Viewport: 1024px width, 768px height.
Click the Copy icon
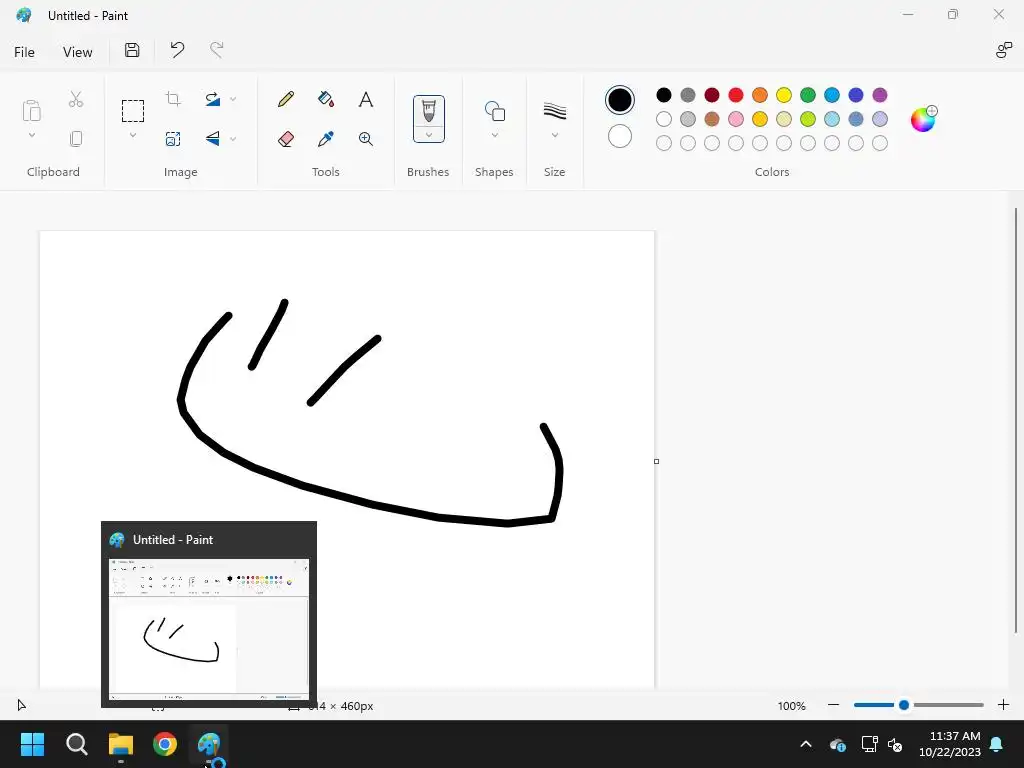(x=76, y=138)
